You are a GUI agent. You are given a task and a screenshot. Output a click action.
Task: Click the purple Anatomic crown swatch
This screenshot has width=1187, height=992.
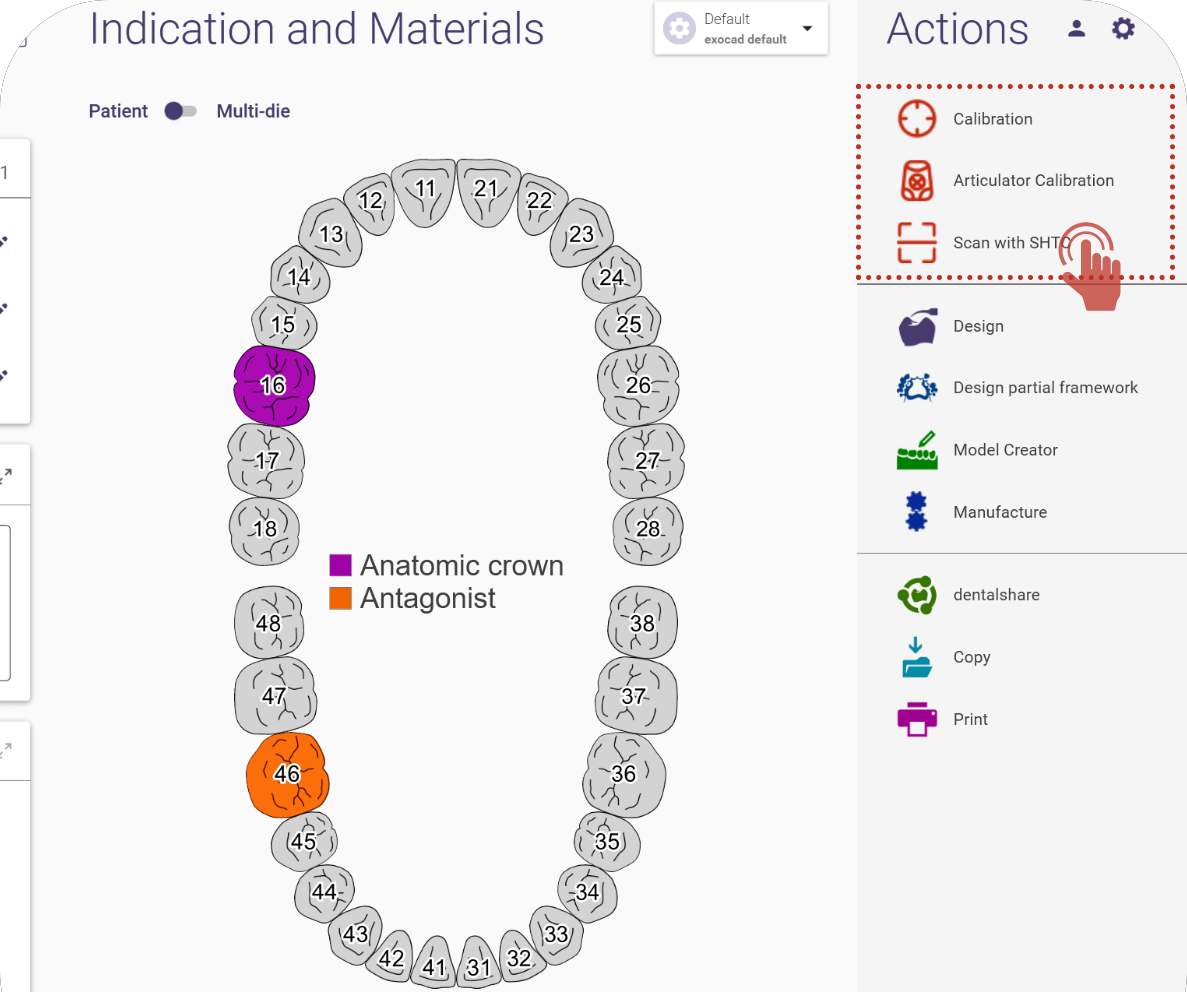pos(341,566)
